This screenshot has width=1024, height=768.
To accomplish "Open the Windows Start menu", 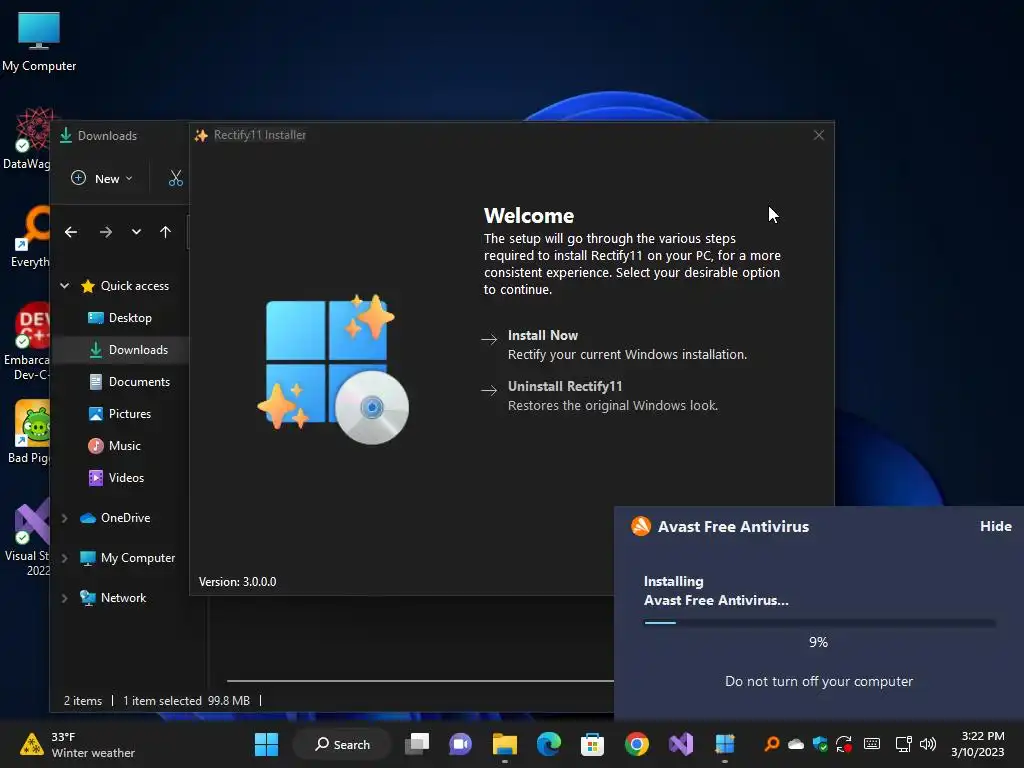I will point(266,744).
